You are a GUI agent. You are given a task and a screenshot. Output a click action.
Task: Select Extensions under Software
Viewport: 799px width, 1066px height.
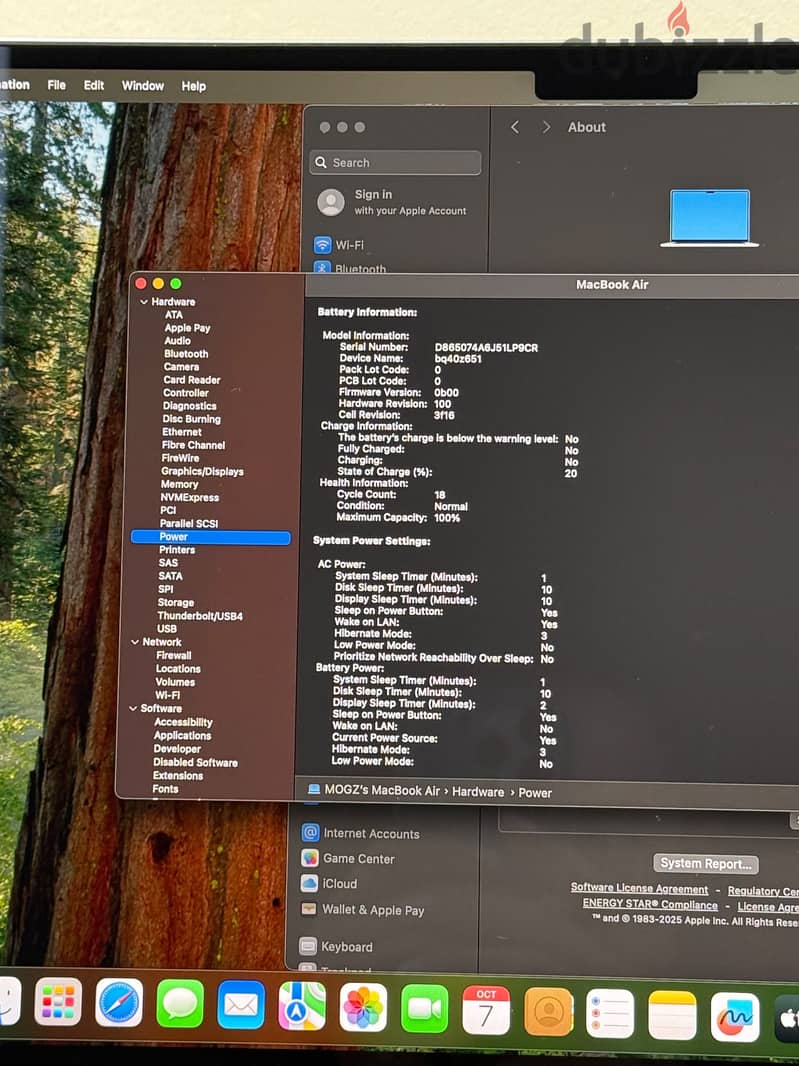point(177,776)
